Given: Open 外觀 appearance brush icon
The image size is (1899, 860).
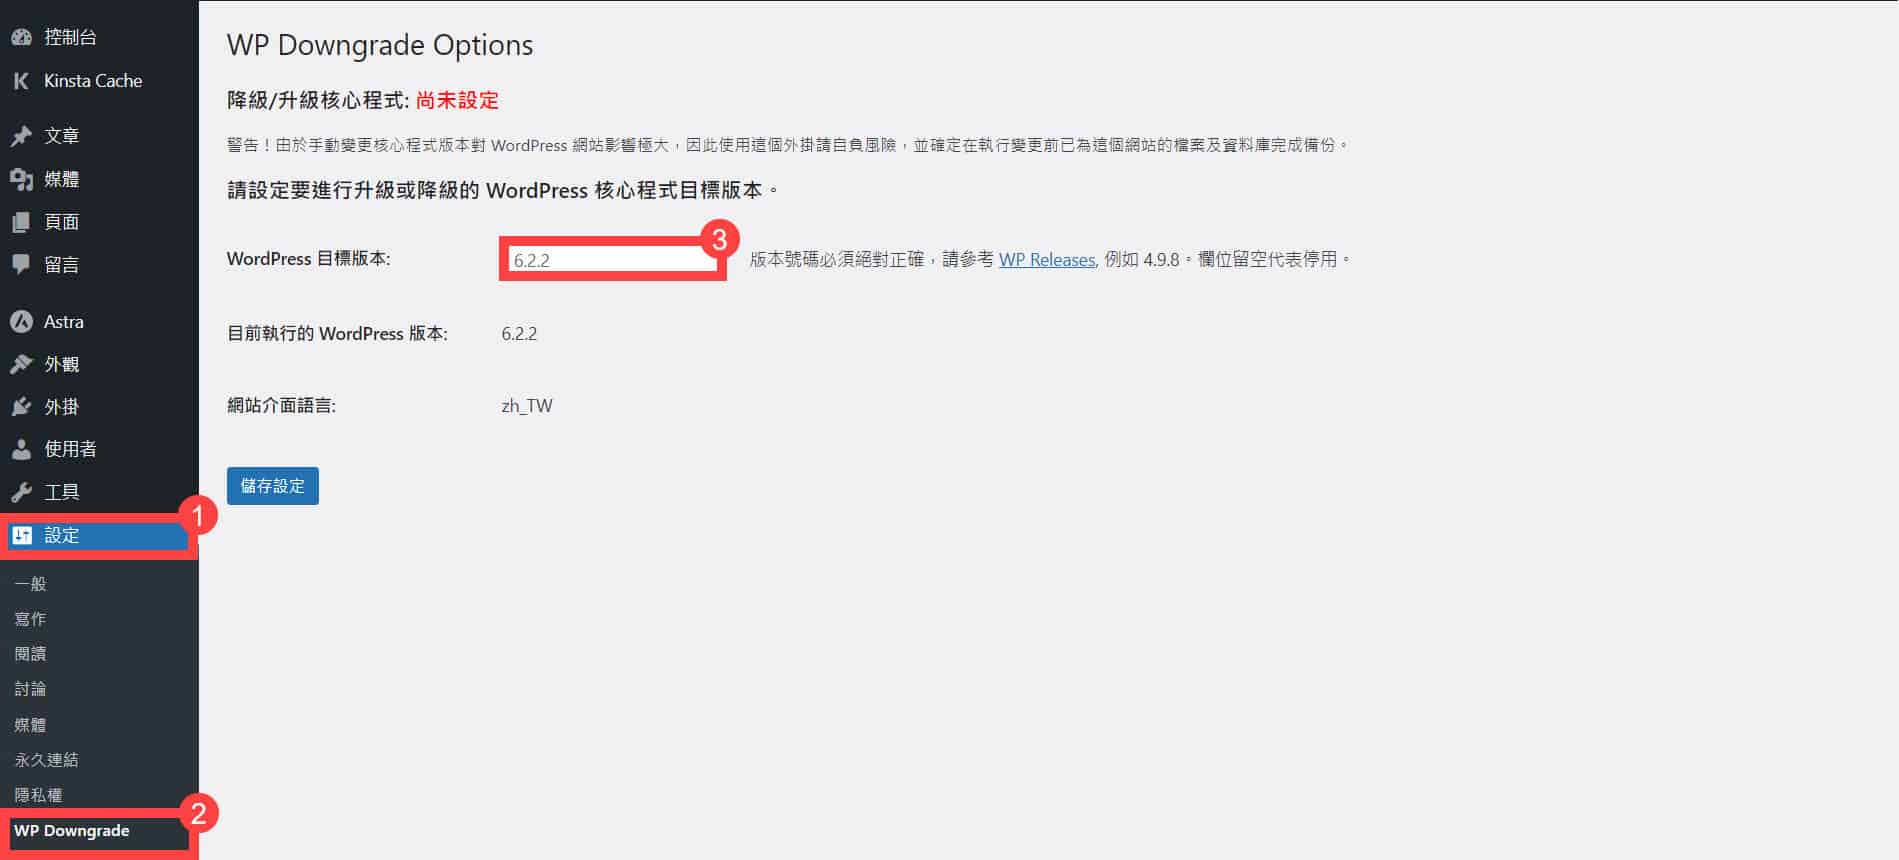Looking at the screenshot, I should click(21, 364).
